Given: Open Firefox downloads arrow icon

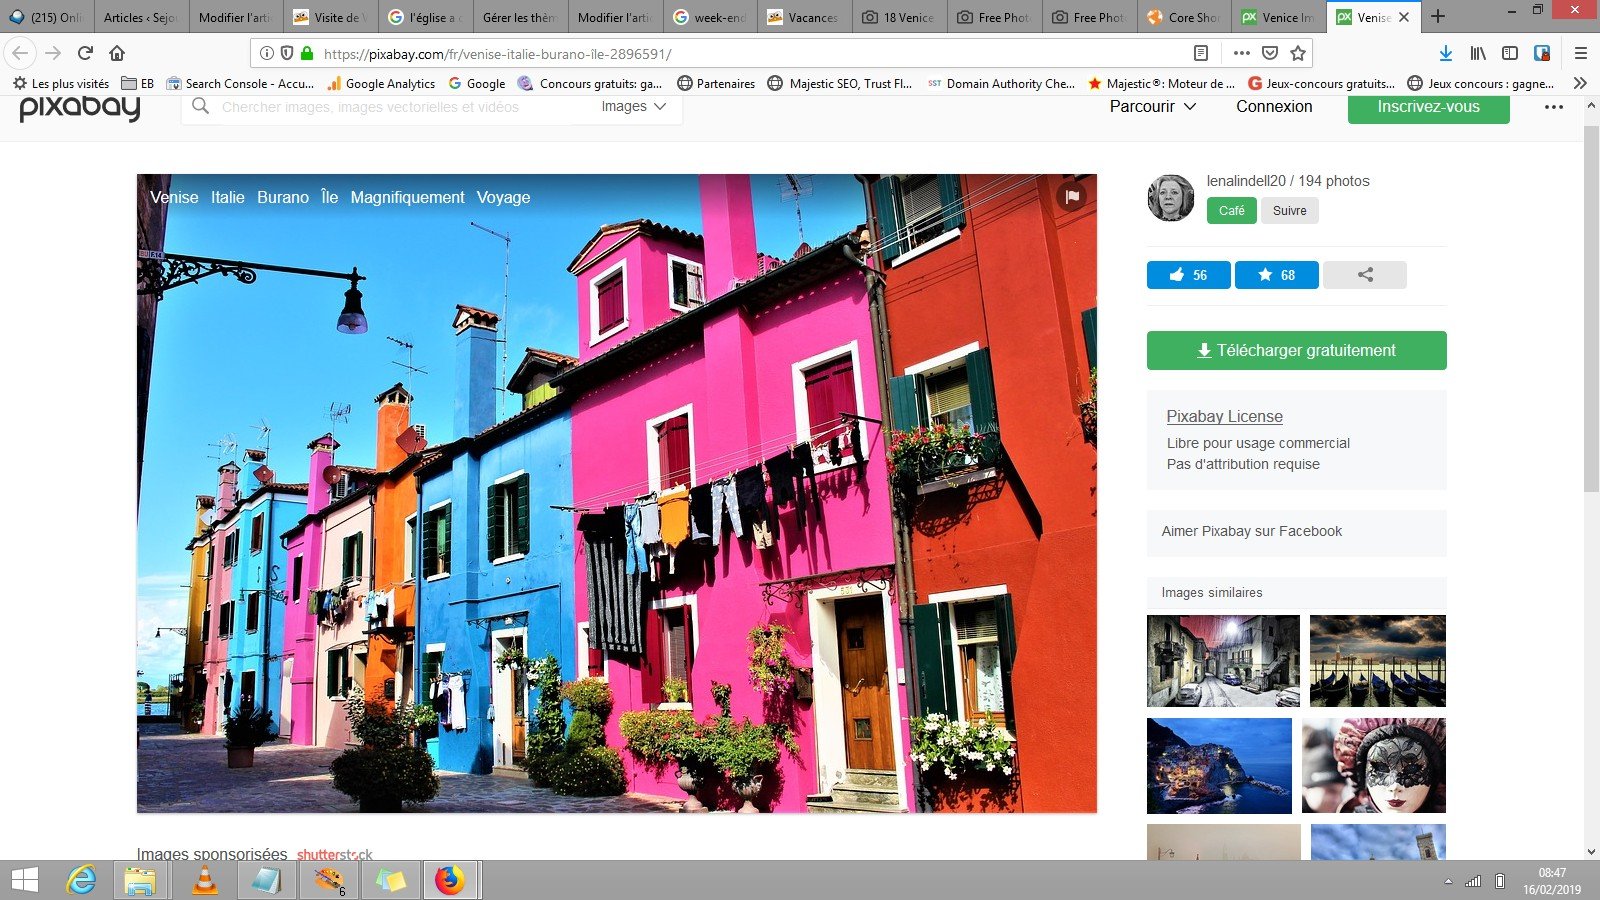Looking at the screenshot, I should (x=1445, y=53).
